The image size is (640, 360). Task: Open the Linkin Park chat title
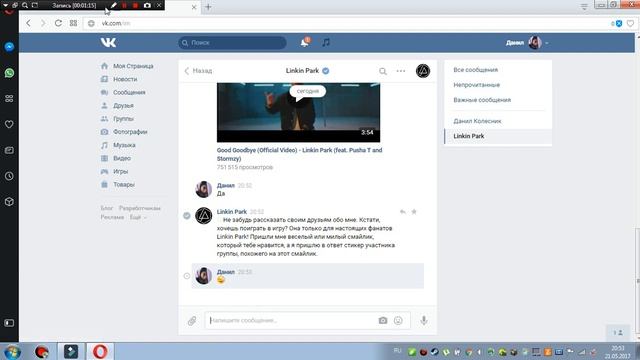pyautogui.click(x=302, y=71)
